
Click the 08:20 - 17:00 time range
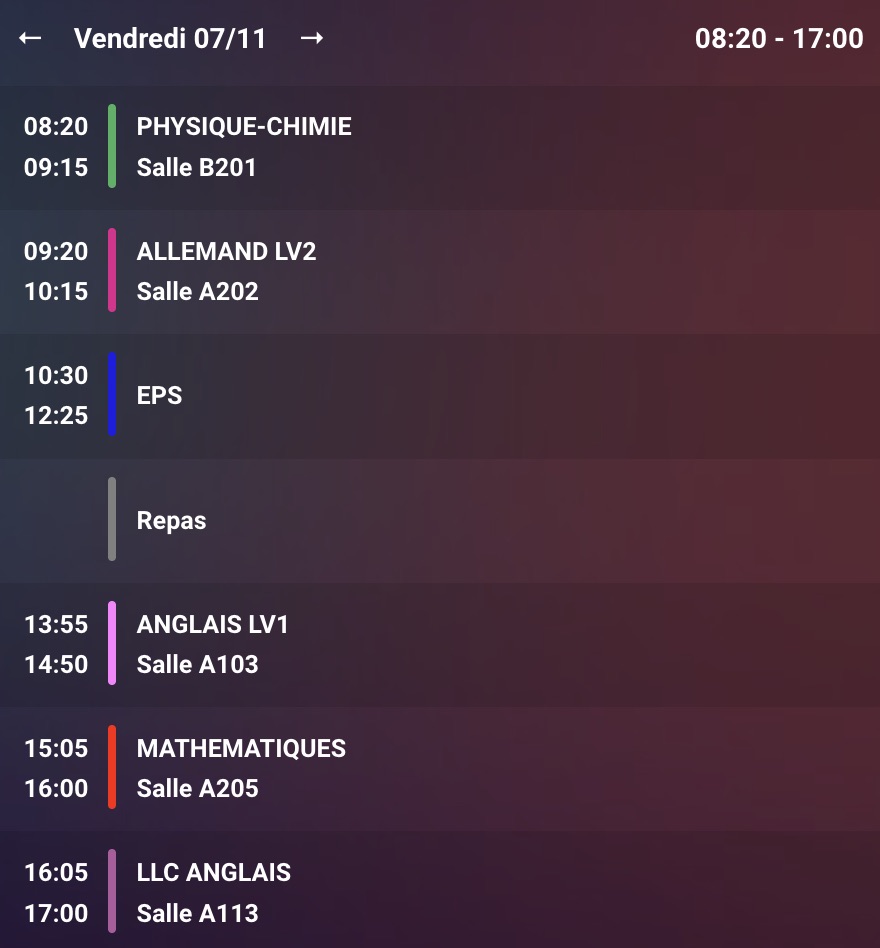[x=779, y=39]
